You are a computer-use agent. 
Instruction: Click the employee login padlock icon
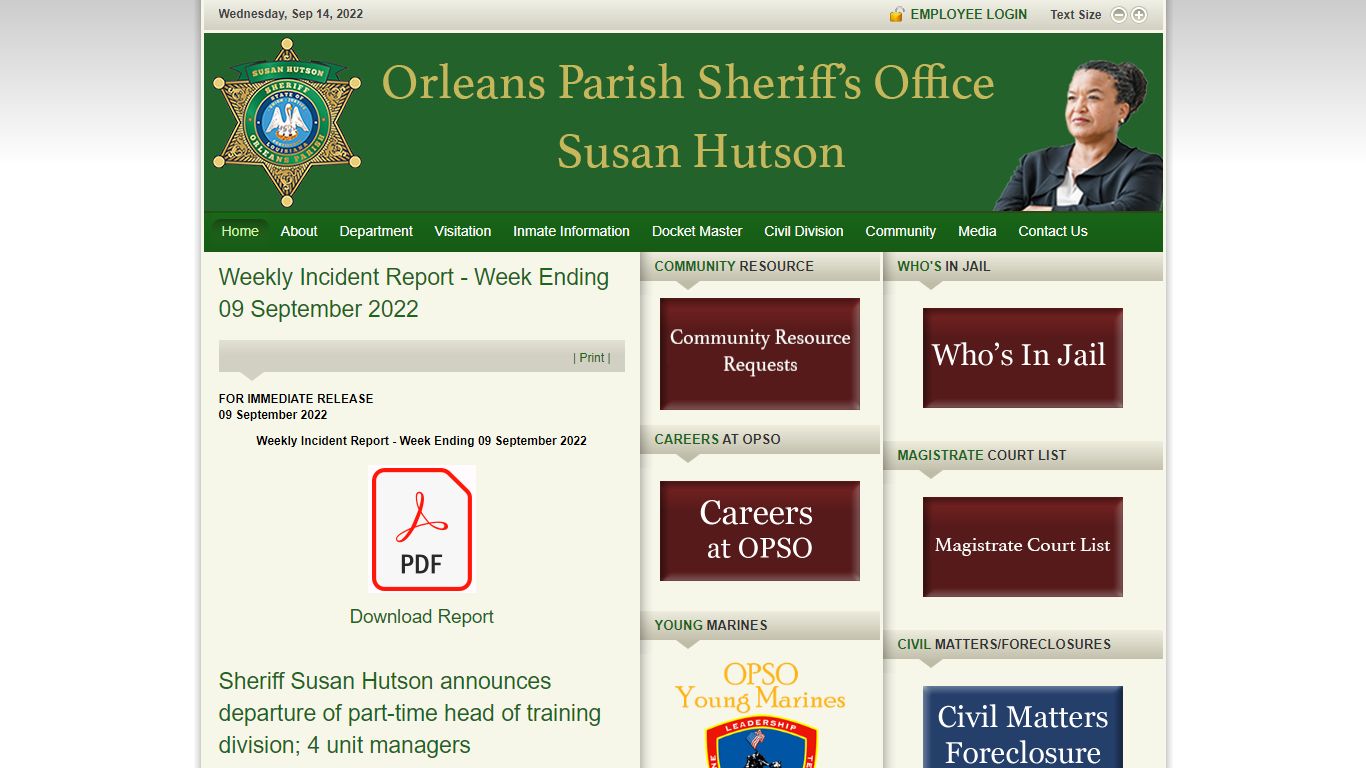click(897, 14)
